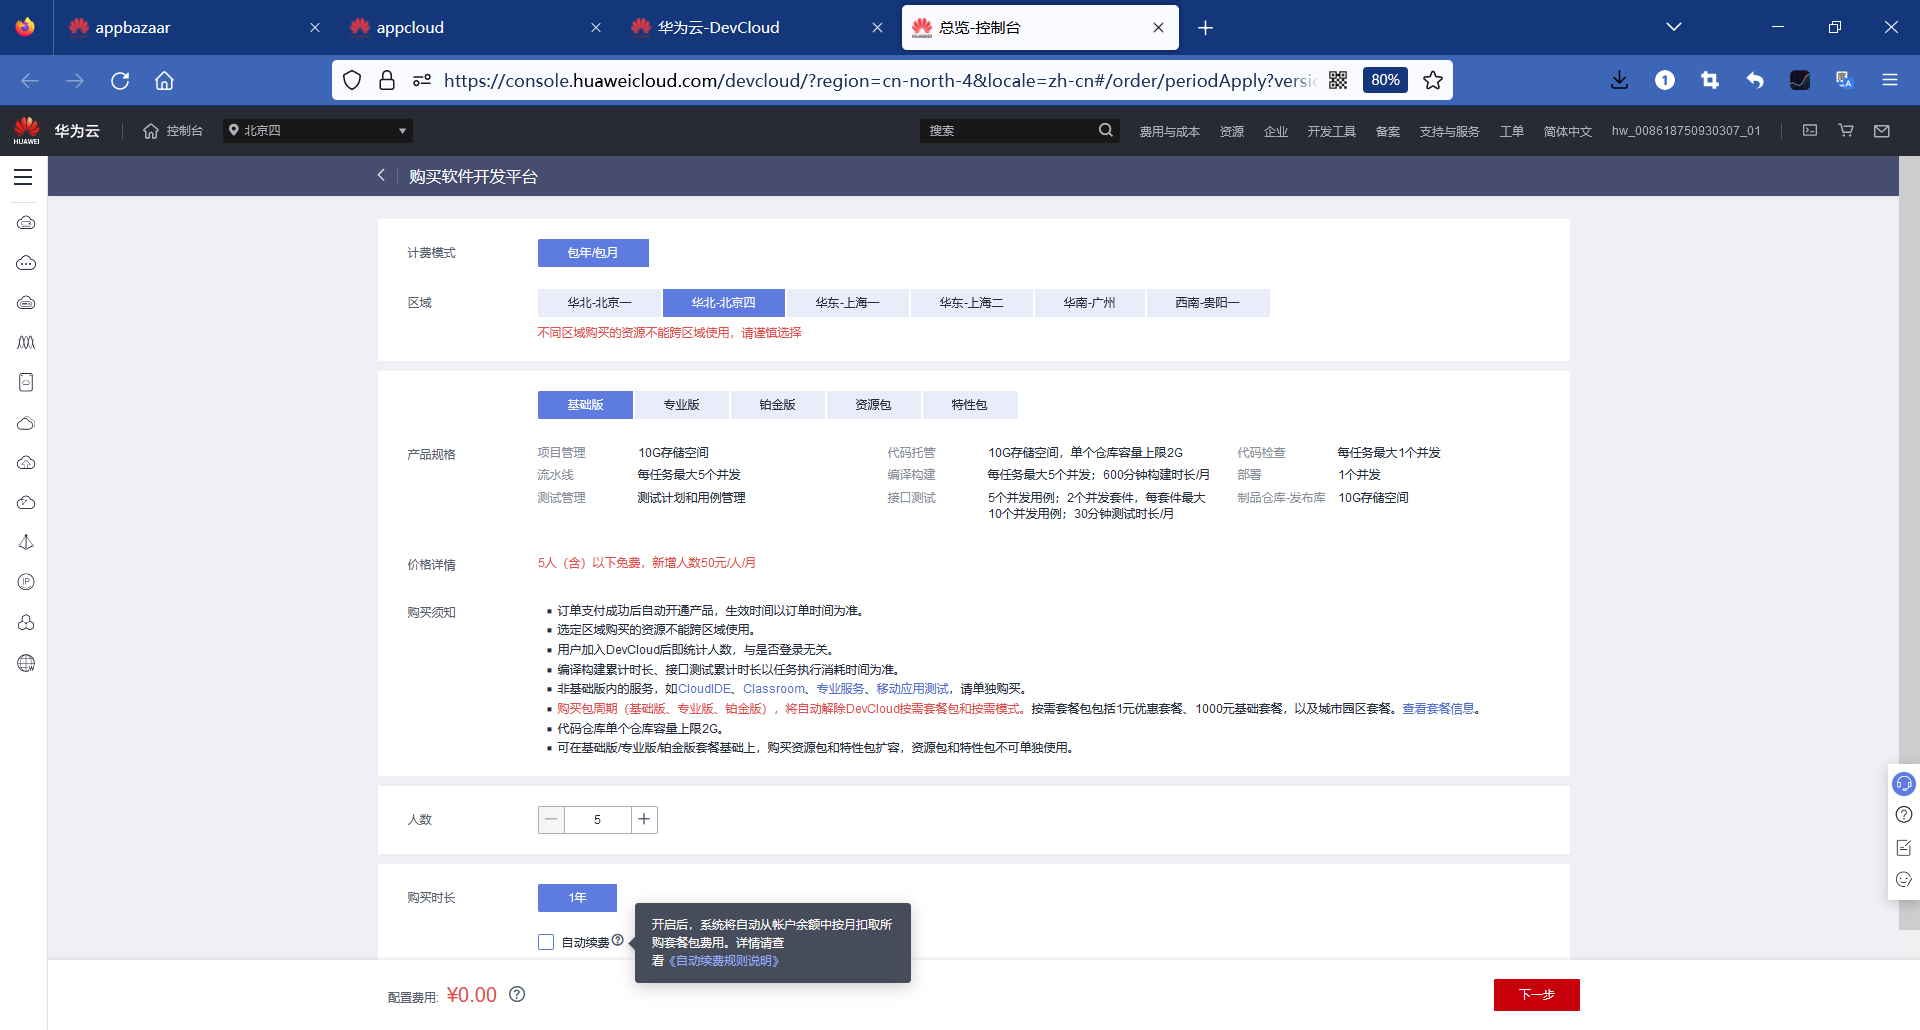The height and width of the screenshot is (1030, 1920).
Task: Switch to the 特性包 tab
Action: pyautogui.click(x=969, y=405)
